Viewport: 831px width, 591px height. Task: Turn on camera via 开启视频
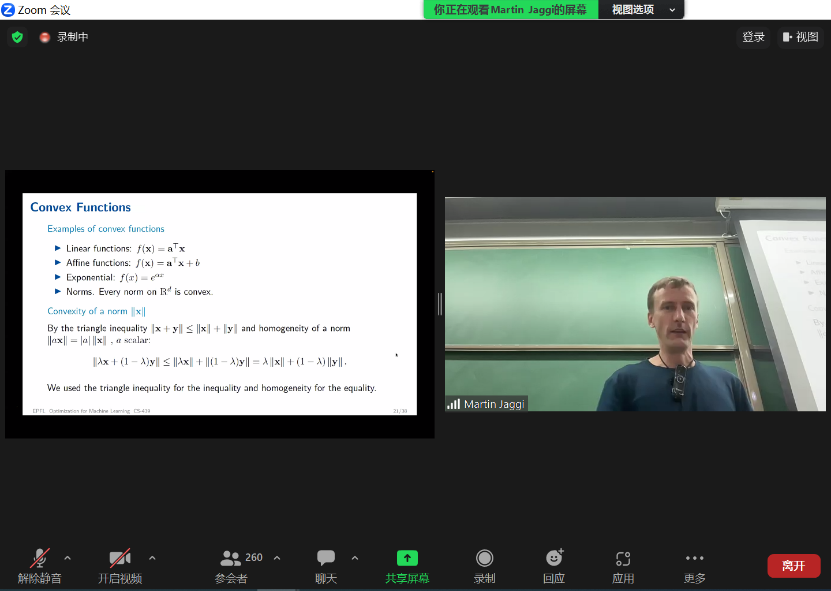click(x=120, y=565)
